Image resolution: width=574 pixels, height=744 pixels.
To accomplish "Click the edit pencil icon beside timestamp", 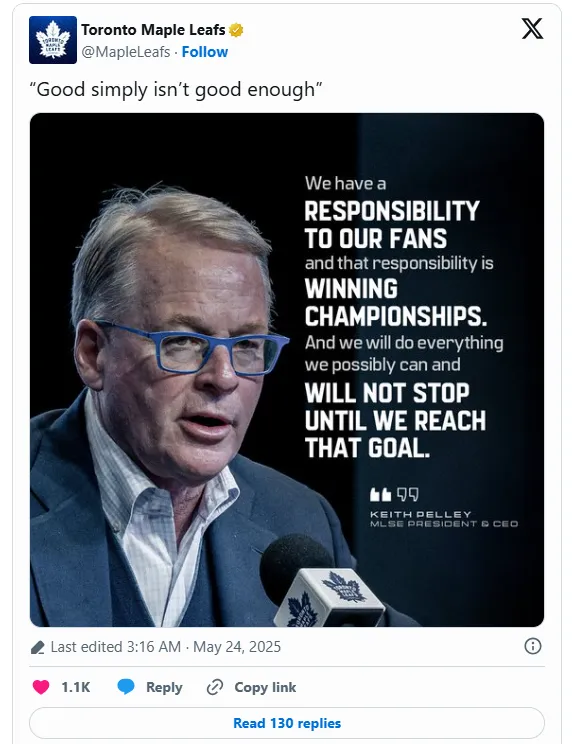I will tap(37, 647).
